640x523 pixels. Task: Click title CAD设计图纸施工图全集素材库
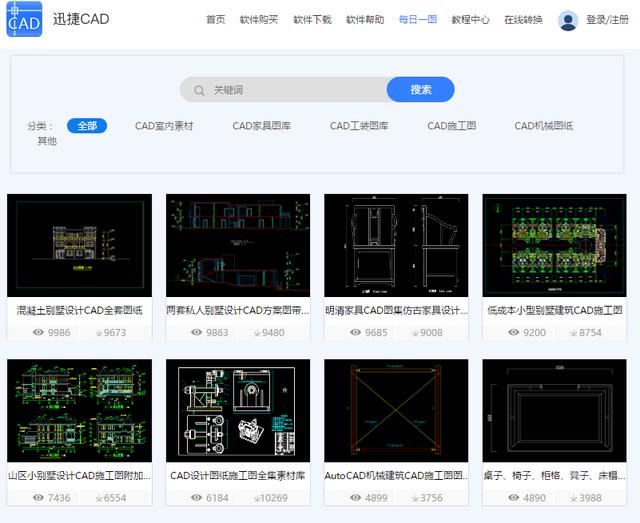238,476
